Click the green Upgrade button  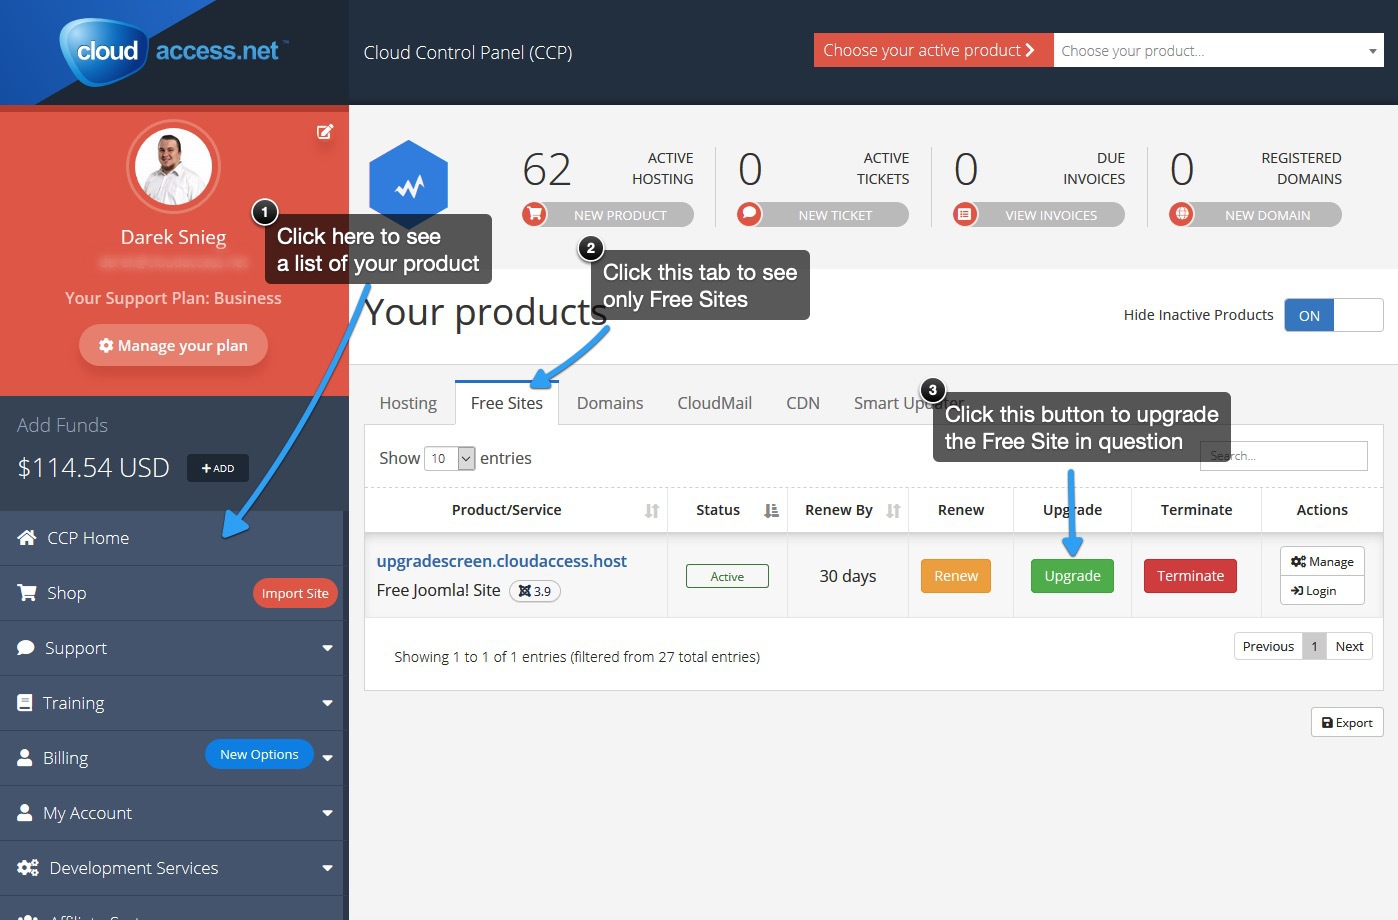click(x=1072, y=576)
